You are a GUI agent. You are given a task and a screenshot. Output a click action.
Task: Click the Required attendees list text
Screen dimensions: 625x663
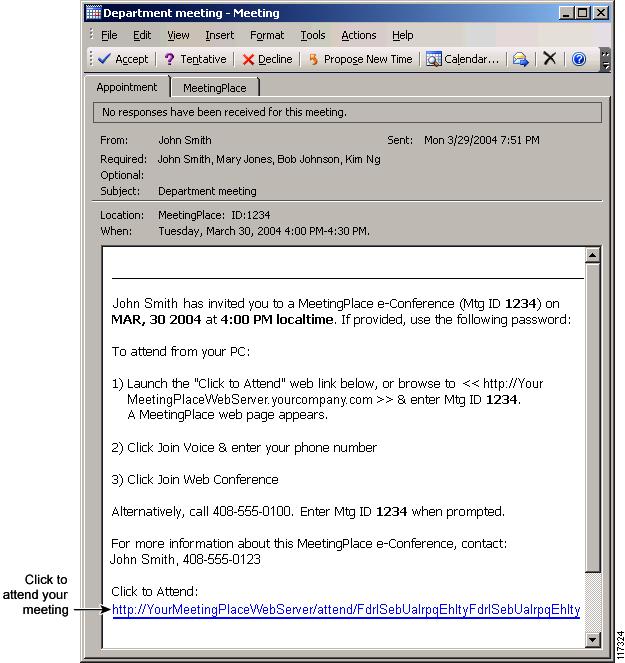(x=269, y=159)
